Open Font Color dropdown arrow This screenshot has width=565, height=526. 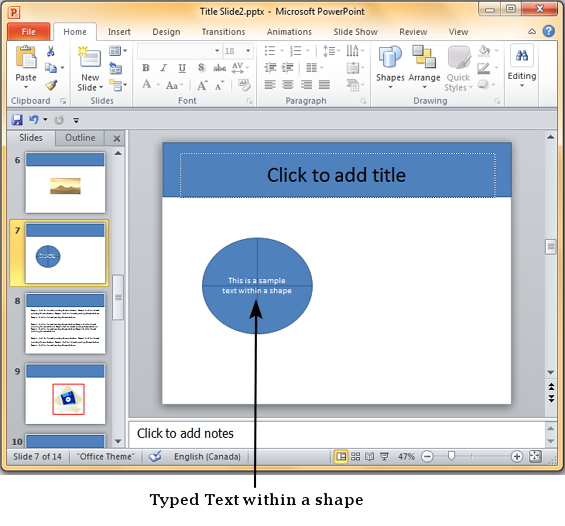pyautogui.click(x=158, y=85)
